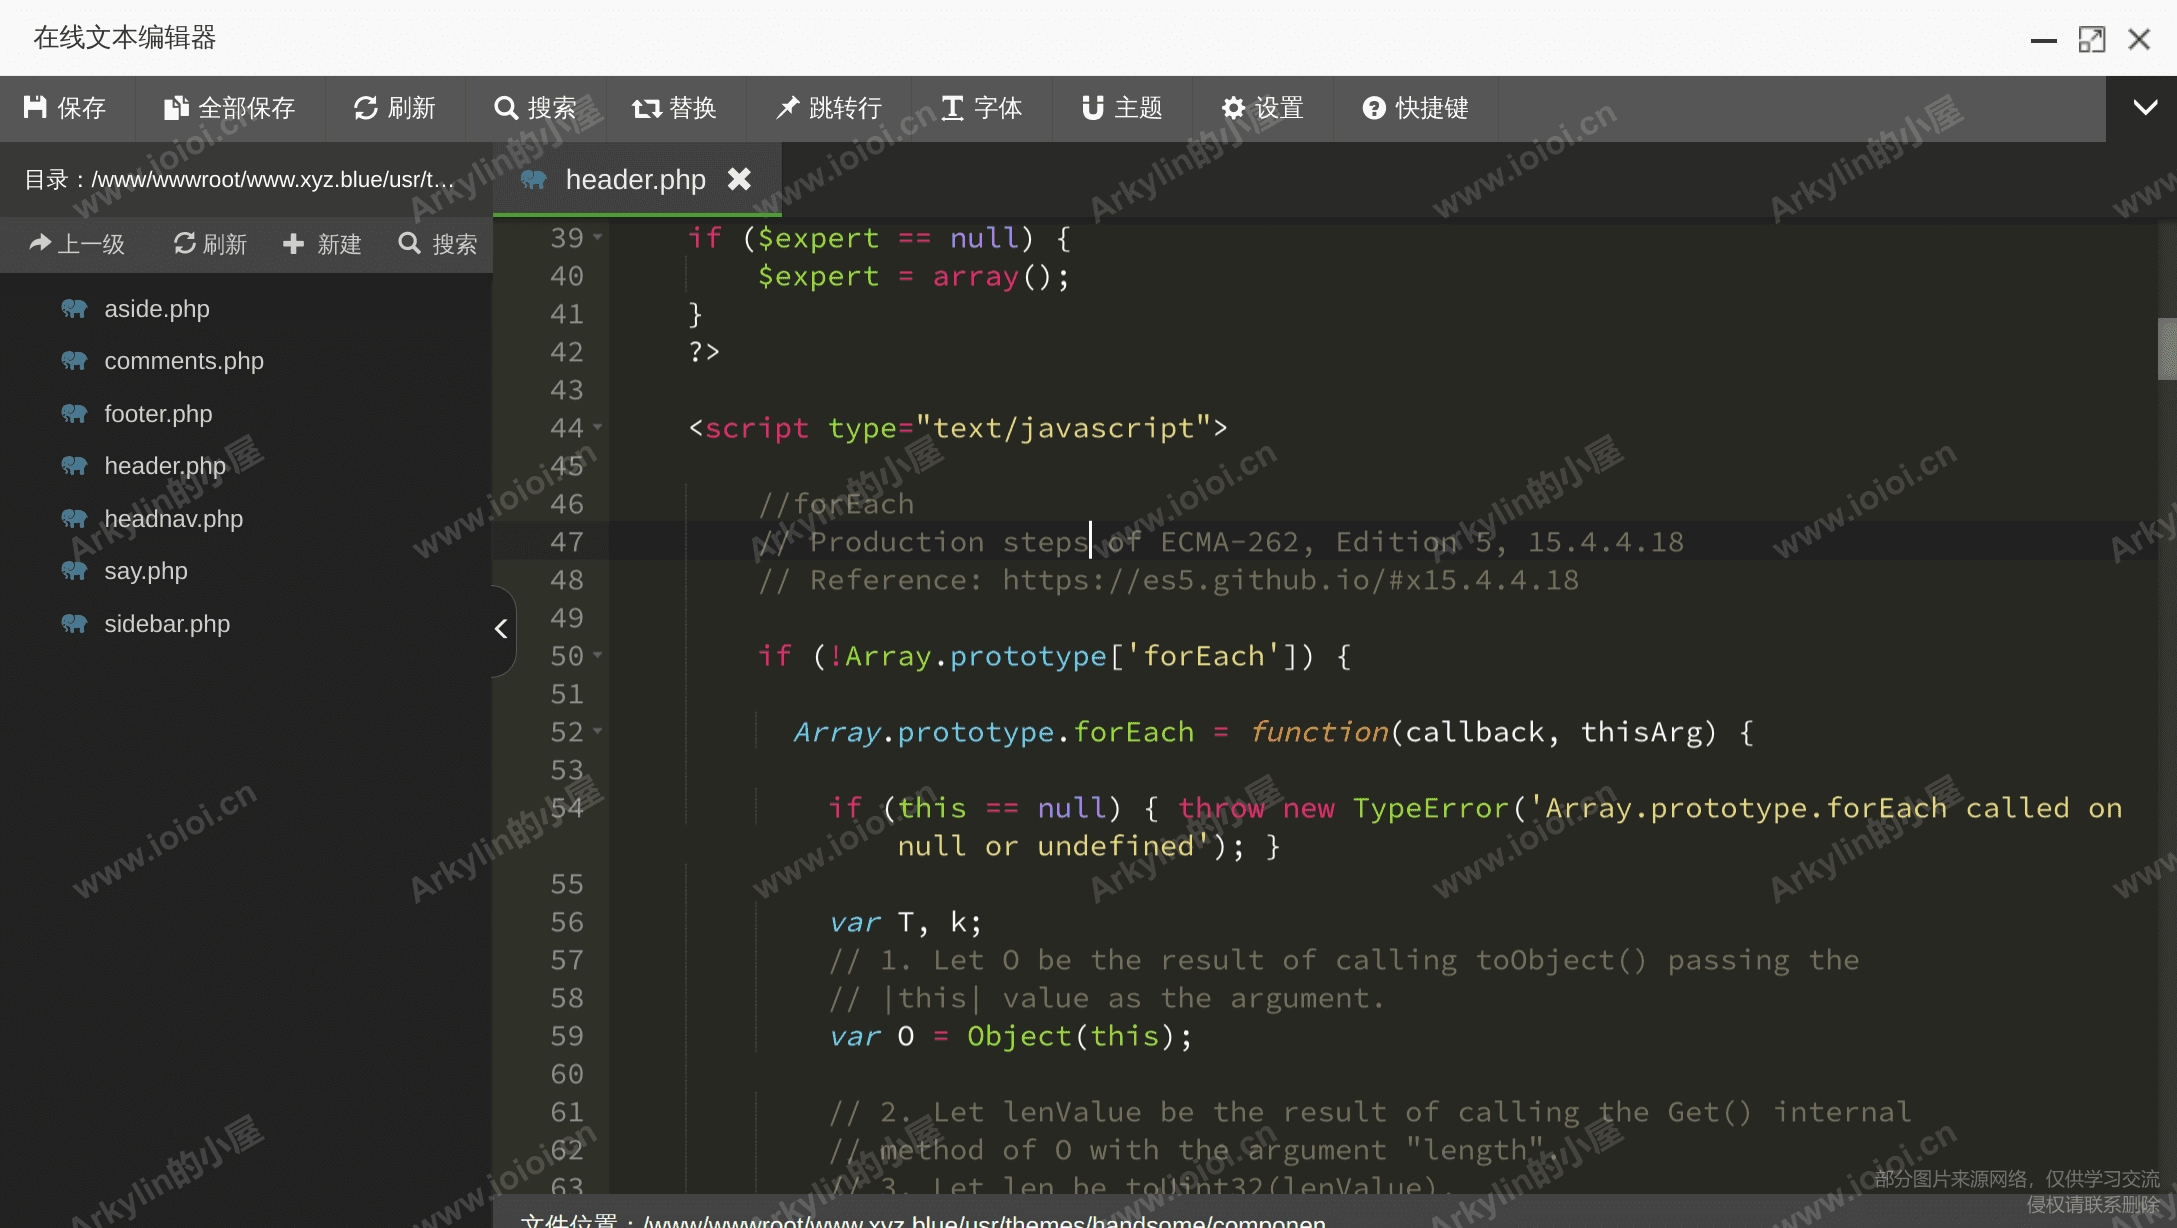Click the '$expert = array();' code line
The width and height of the screenshot is (2177, 1228).
(x=913, y=276)
